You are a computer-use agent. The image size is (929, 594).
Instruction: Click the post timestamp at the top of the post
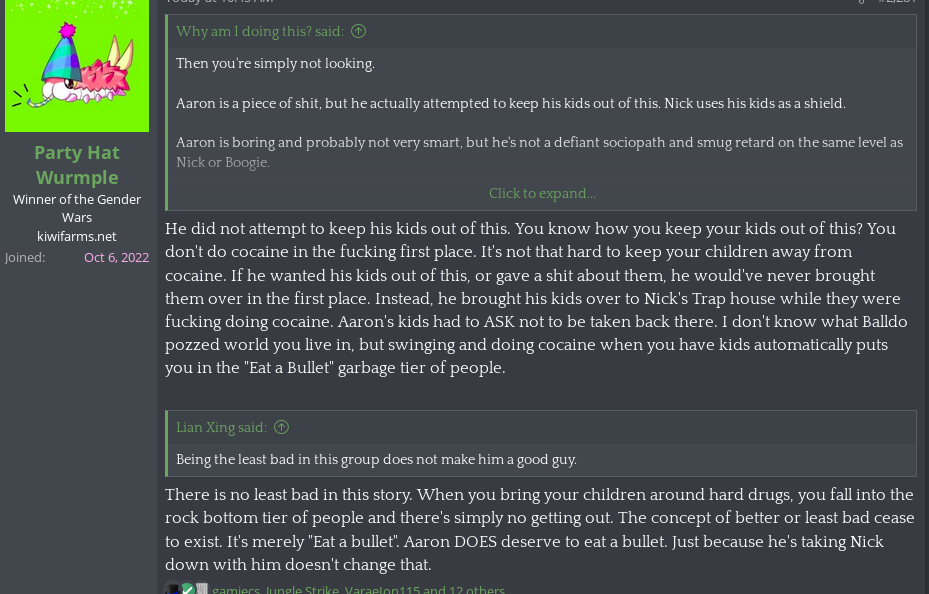[x=219, y=2]
